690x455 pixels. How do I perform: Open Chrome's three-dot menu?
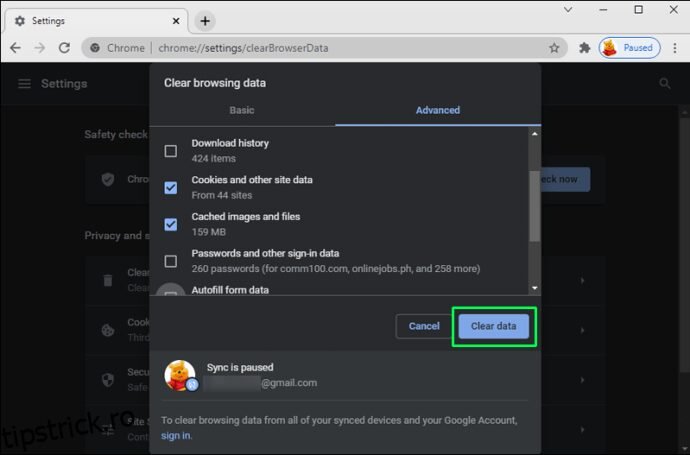[x=674, y=47]
